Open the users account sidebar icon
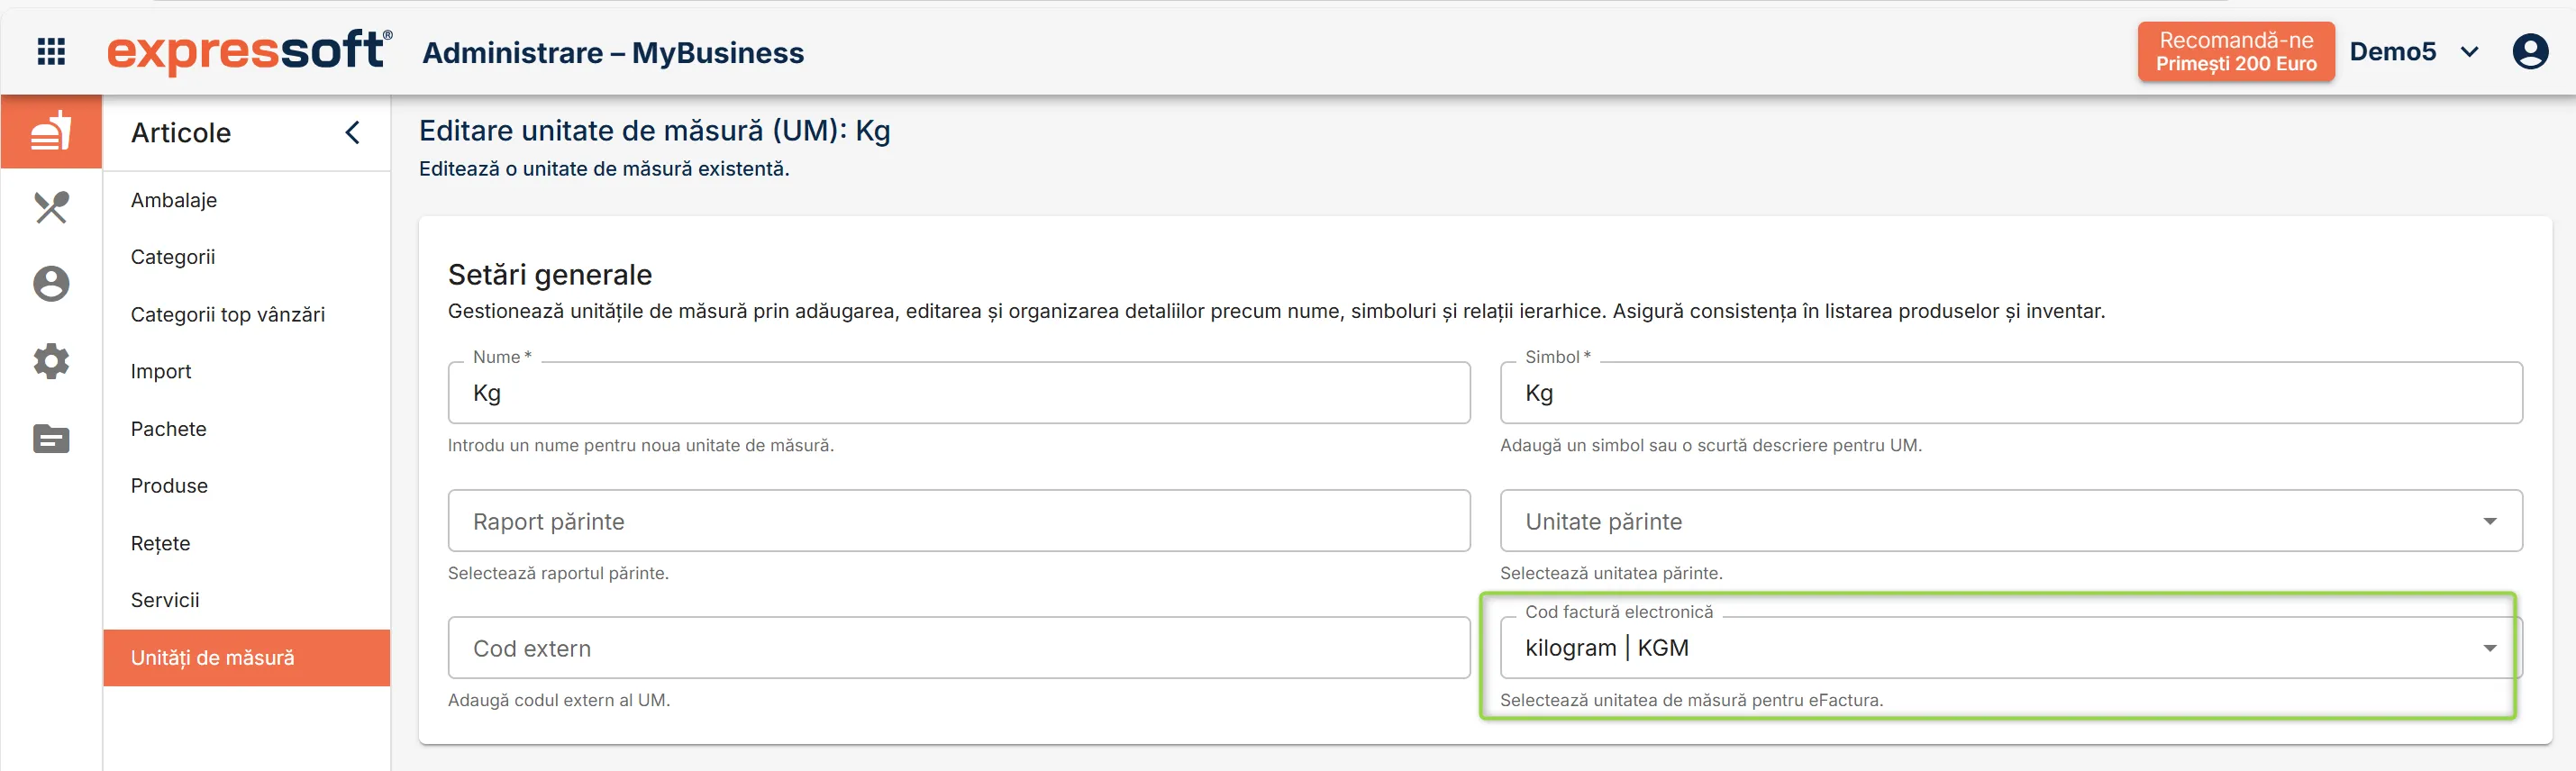2576x771 pixels. [51, 284]
